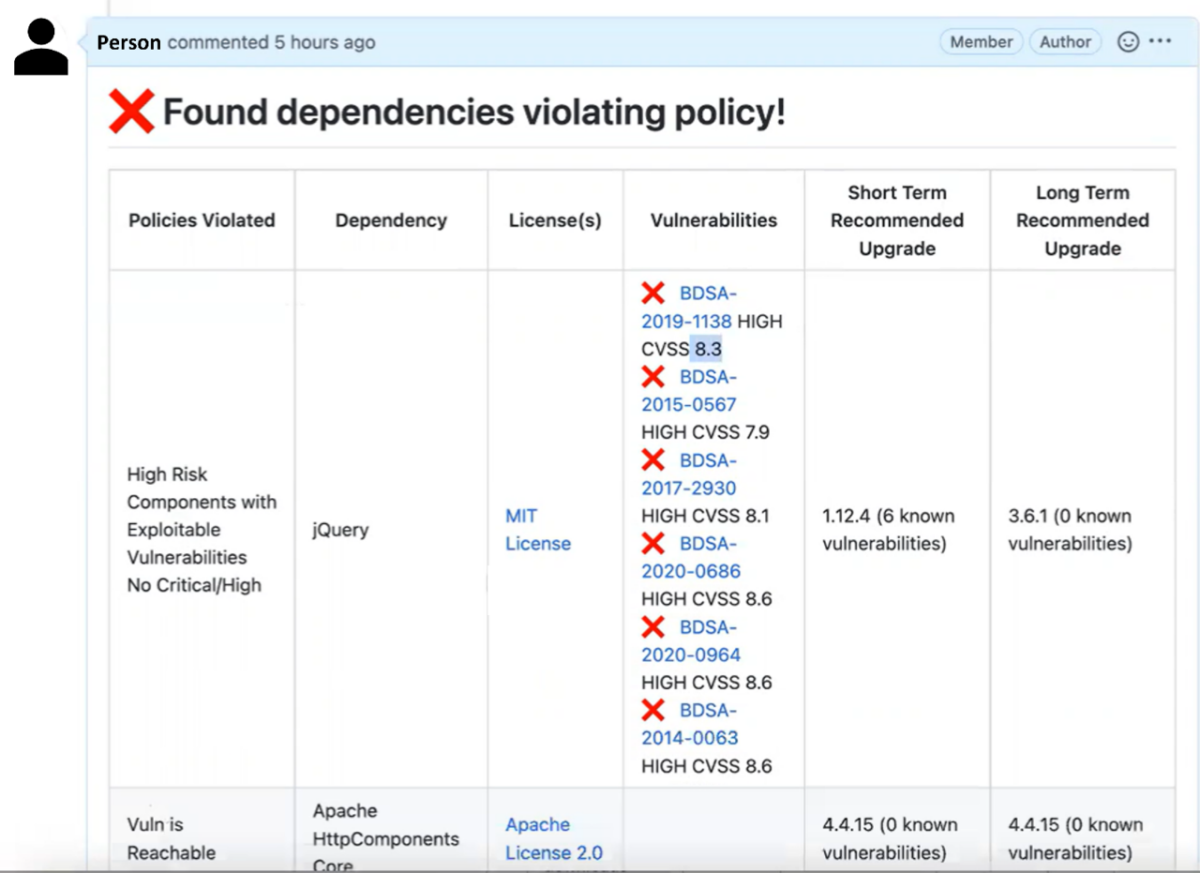This screenshot has height=873, width=1200.
Task: Open the emoji reaction picker
Action: point(1128,41)
